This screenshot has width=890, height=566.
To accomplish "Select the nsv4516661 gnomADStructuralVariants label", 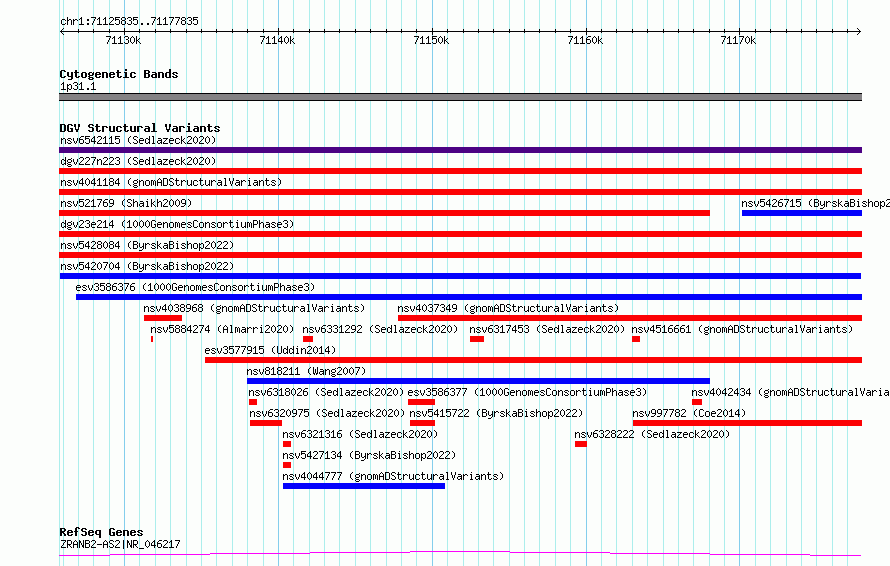I will click(x=742, y=329).
